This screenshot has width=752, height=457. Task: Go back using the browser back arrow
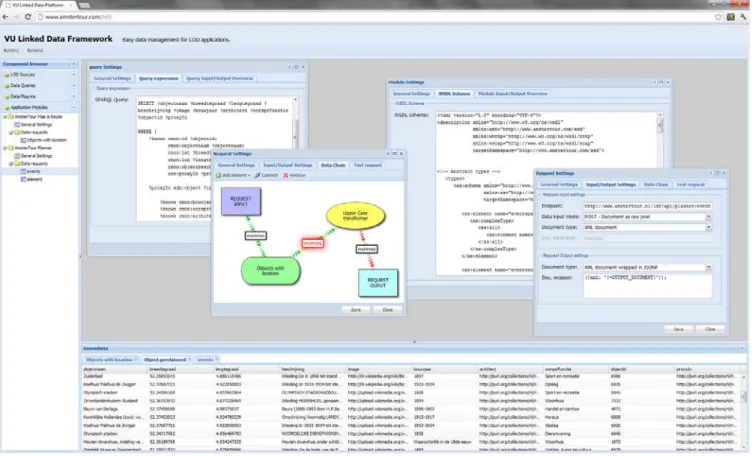6,17
